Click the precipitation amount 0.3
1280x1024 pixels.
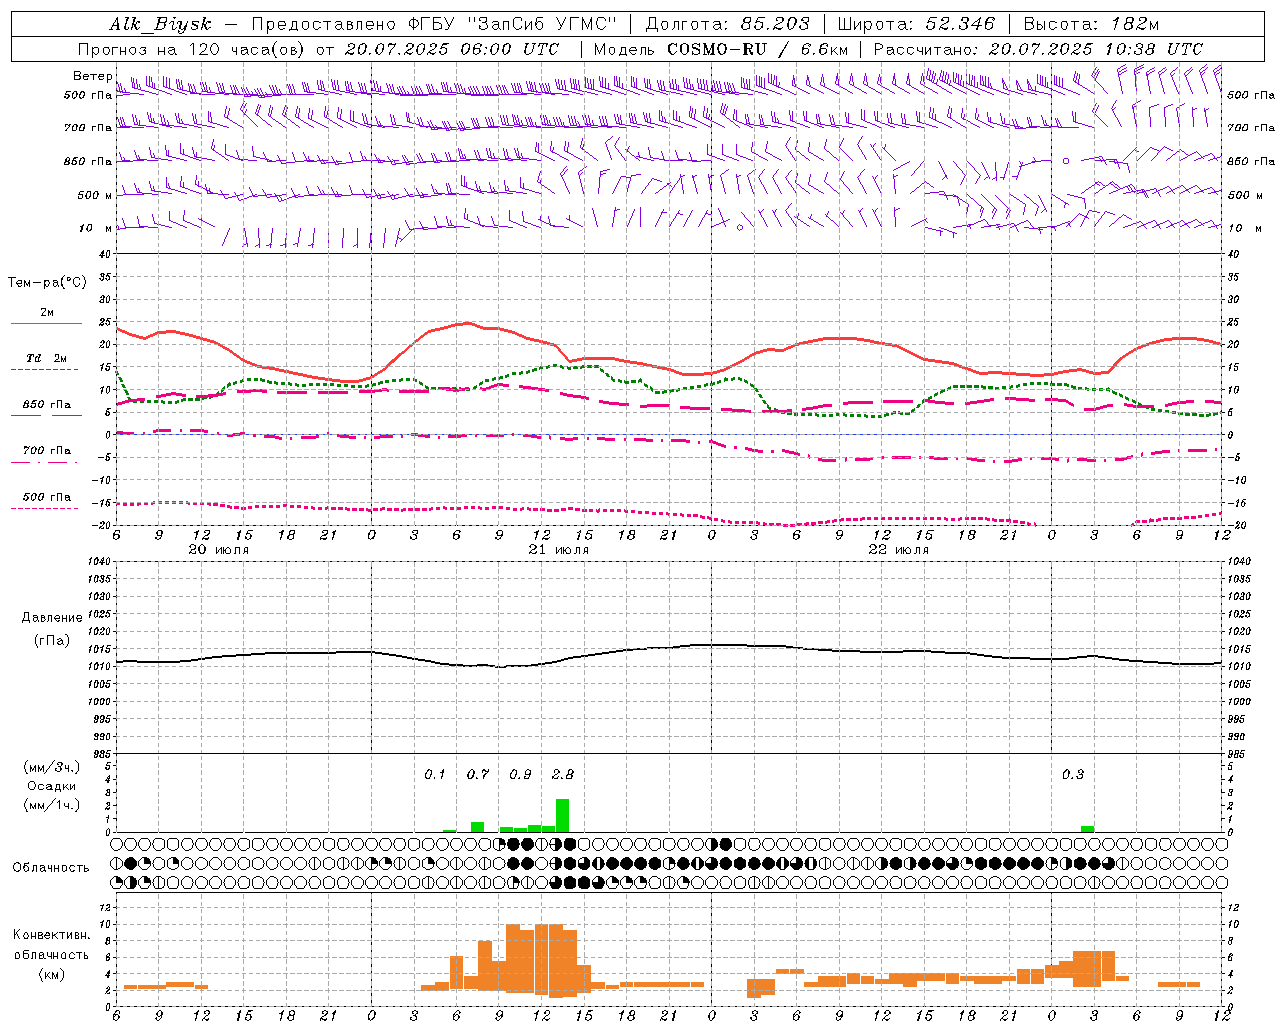tap(1073, 775)
